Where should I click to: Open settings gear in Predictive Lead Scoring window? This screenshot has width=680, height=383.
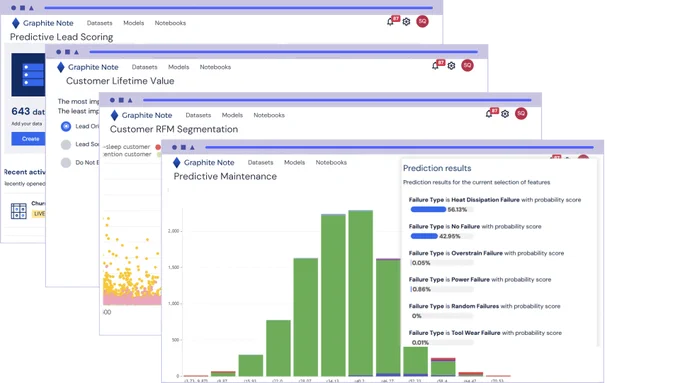pos(406,22)
